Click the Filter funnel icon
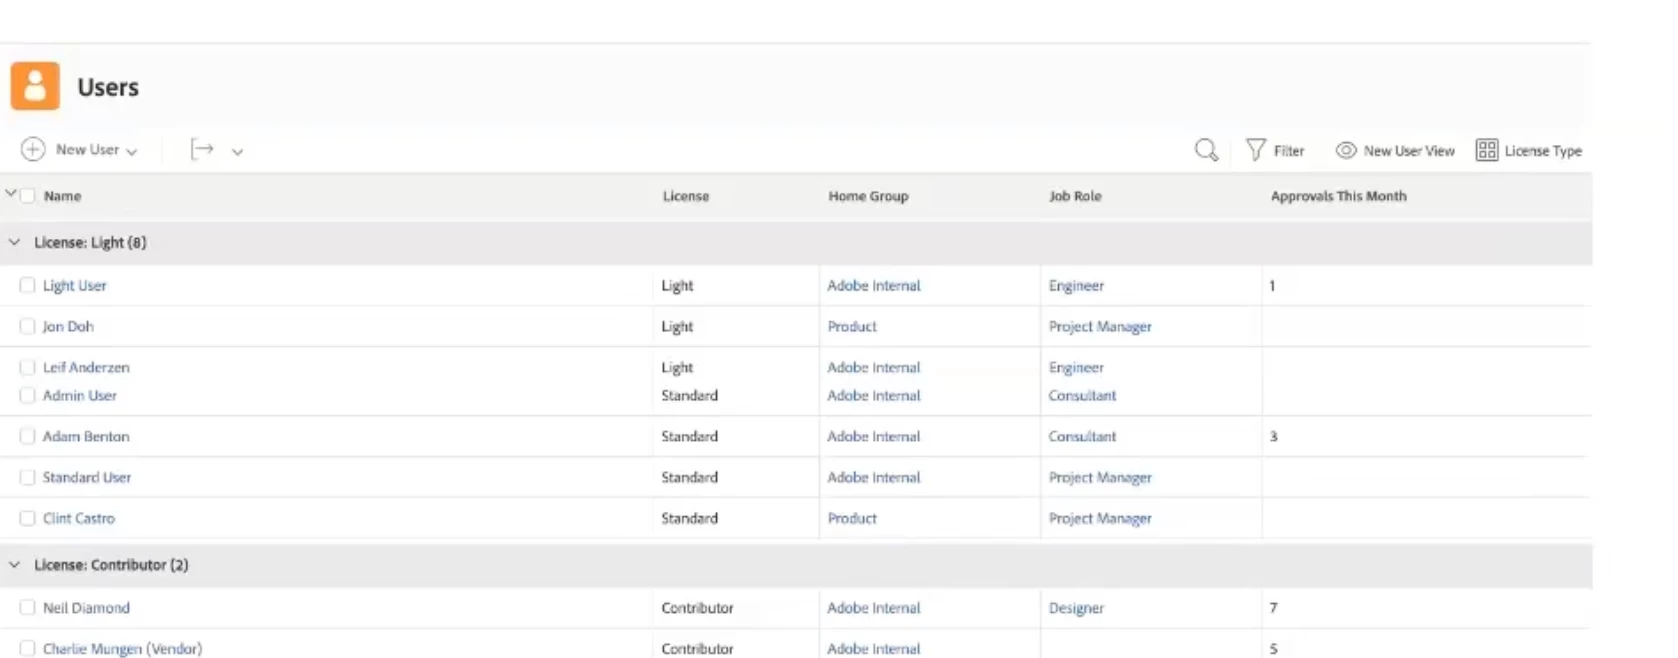Screen dimensions: 1678x658 [x=1255, y=150]
